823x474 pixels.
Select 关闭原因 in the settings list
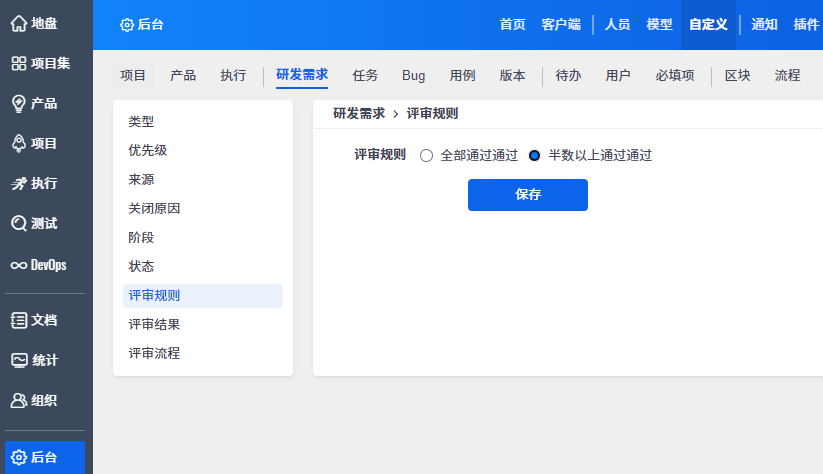[x=154, y=208]
